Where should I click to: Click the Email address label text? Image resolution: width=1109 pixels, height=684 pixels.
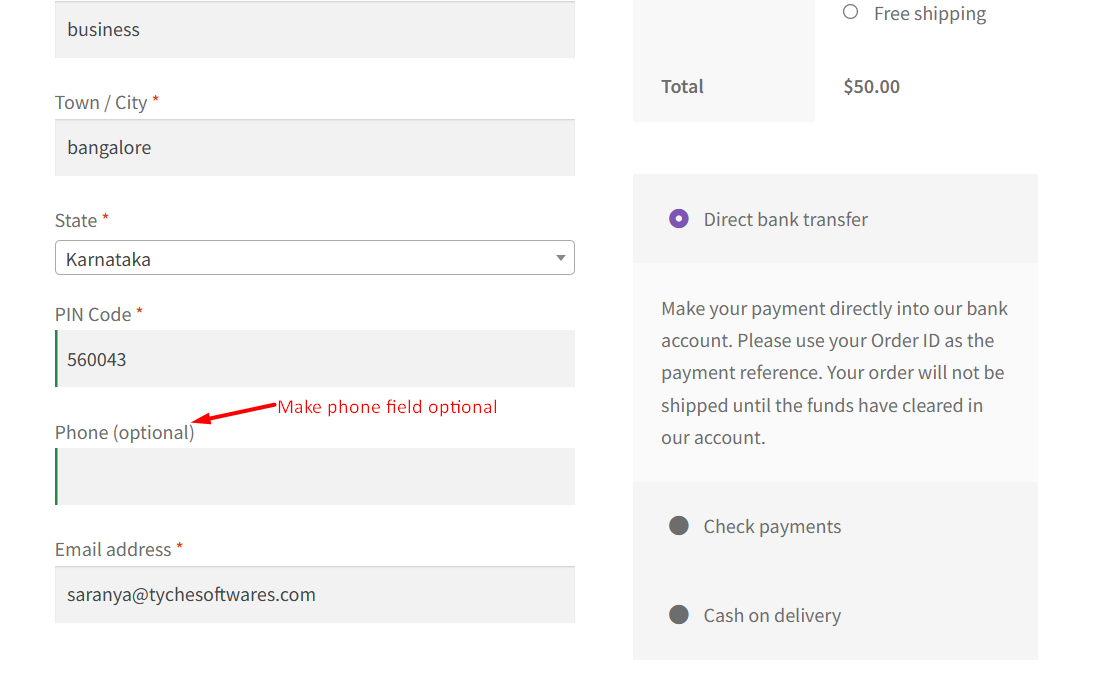(x=113, y=549)
